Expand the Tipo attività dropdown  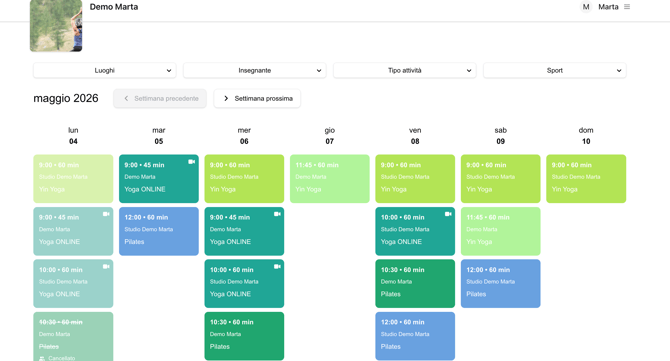[405, 70]
